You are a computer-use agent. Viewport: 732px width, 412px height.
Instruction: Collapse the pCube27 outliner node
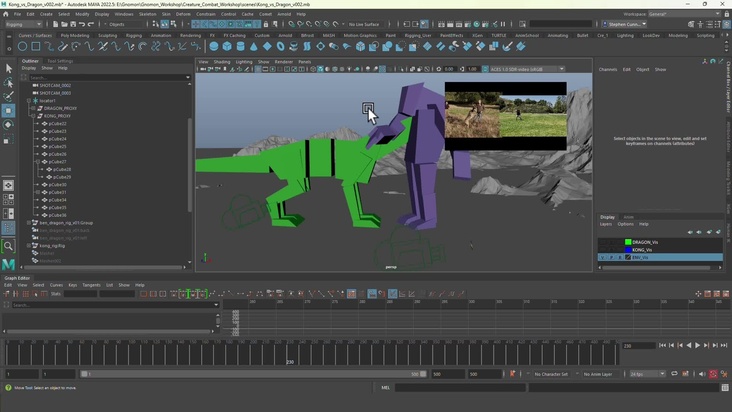point(38,161)
